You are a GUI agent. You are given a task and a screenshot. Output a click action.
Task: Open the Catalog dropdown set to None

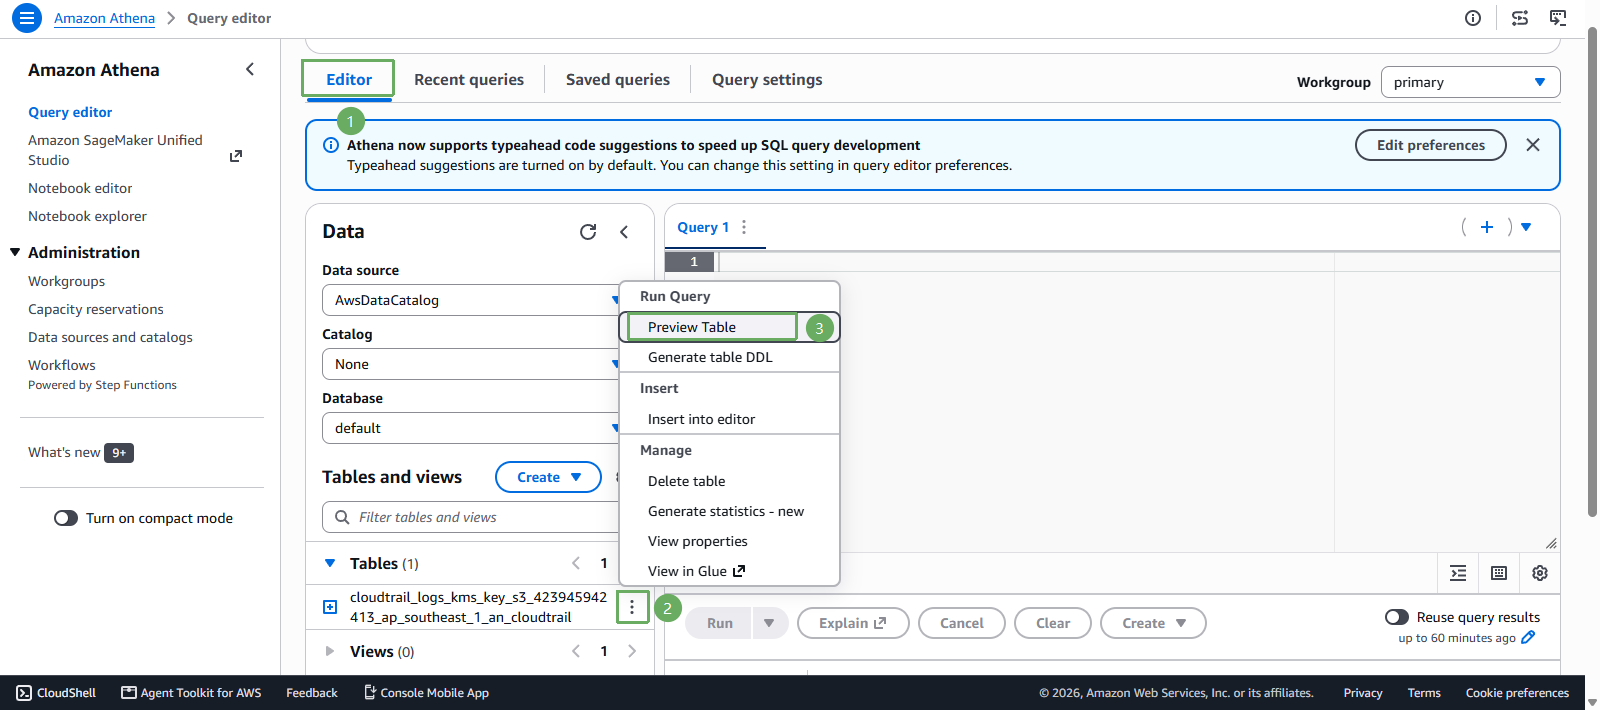[470, 364]
